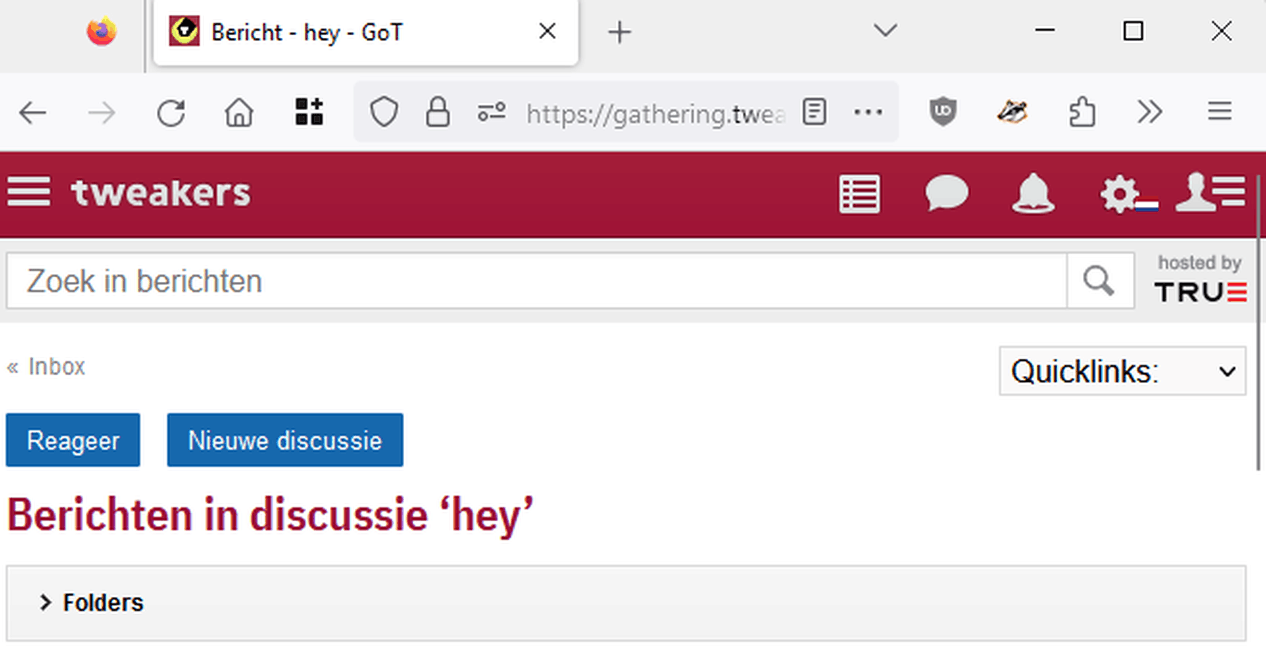Click the Nieuwe discussie button
The image size is (1266, 659).
[x=285, y=440]
